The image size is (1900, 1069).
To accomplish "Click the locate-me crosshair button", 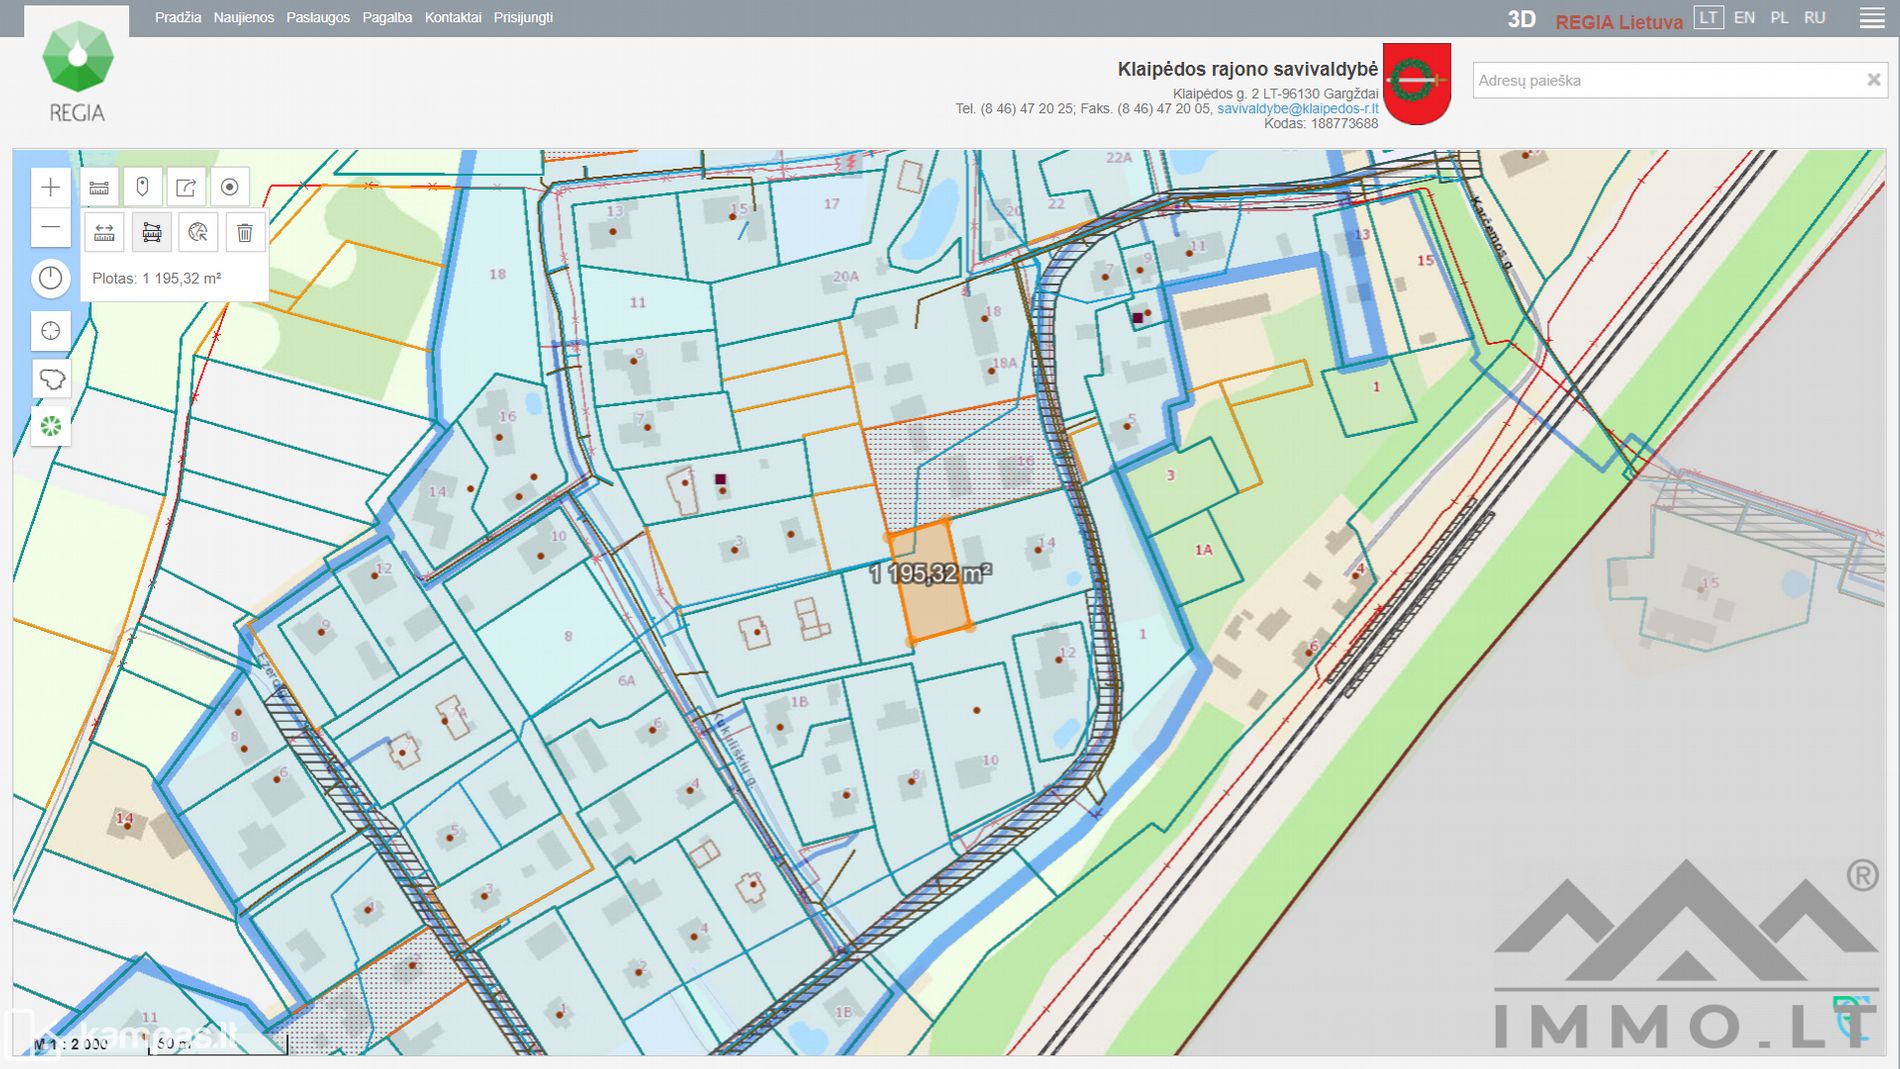I will coord(50,331).
